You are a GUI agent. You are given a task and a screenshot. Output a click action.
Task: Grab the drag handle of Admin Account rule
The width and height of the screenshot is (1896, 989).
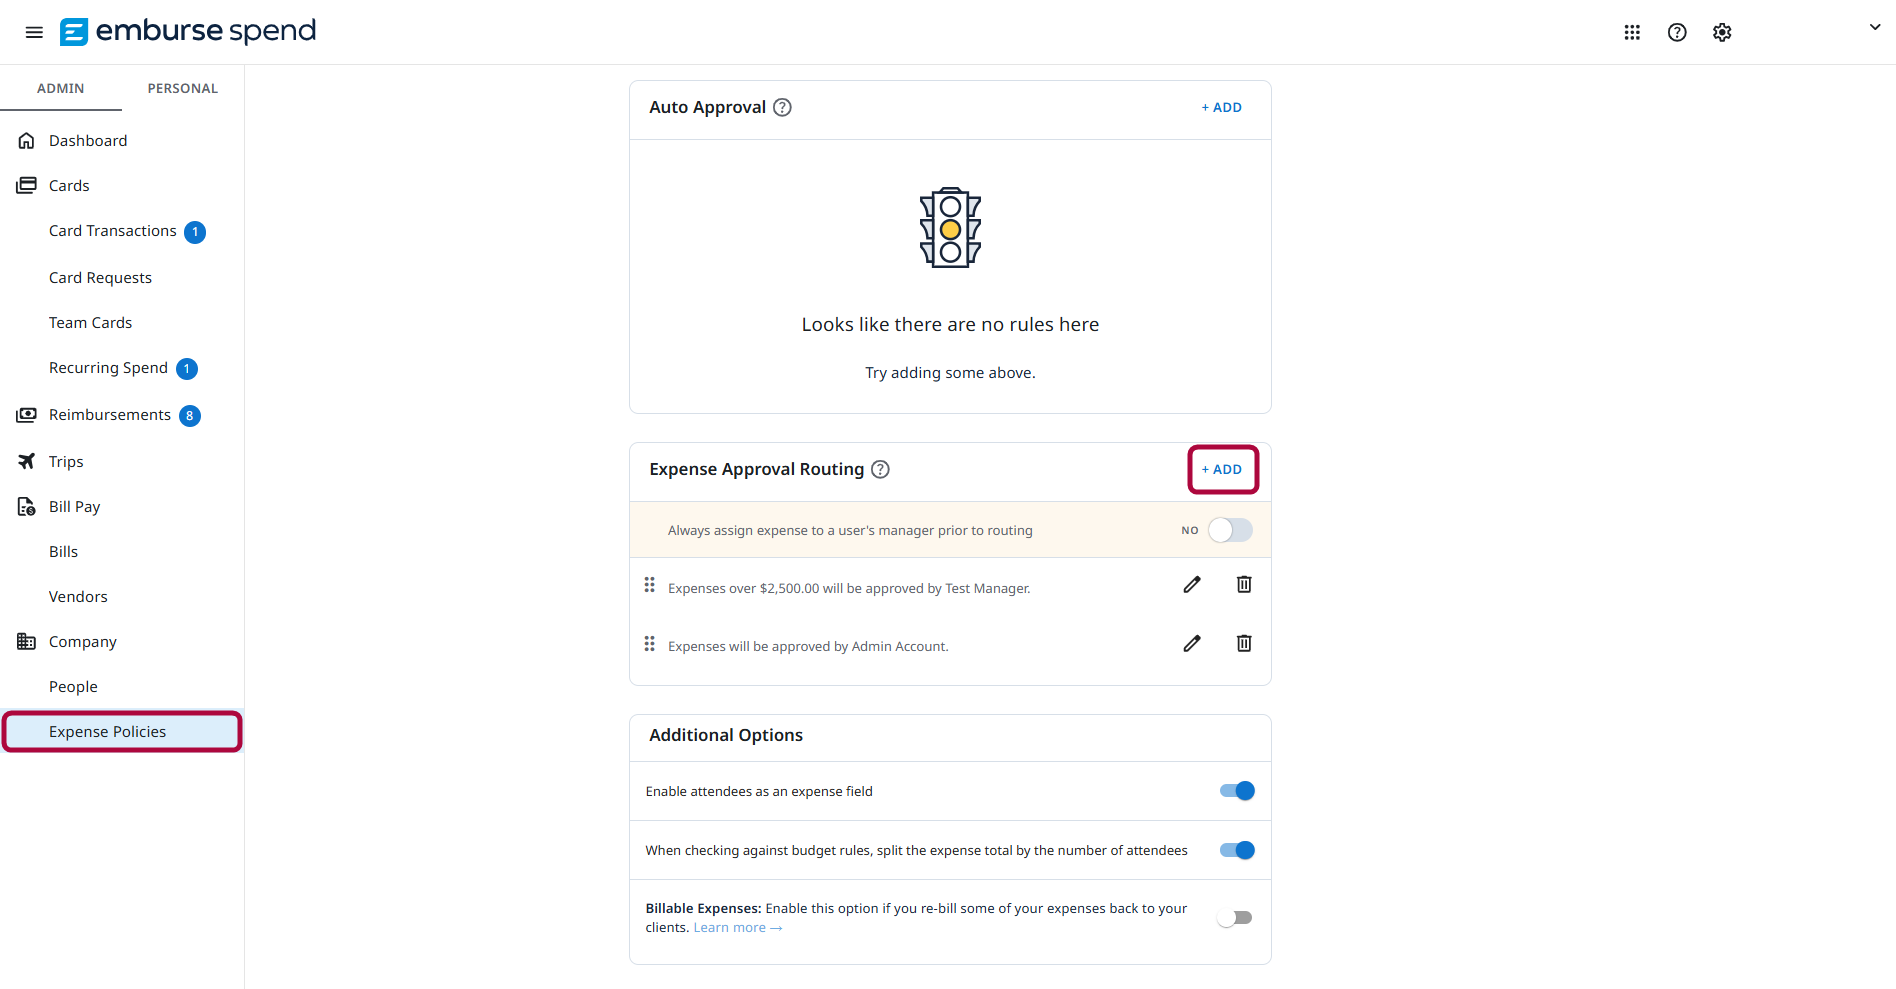[x=649, y=643]
